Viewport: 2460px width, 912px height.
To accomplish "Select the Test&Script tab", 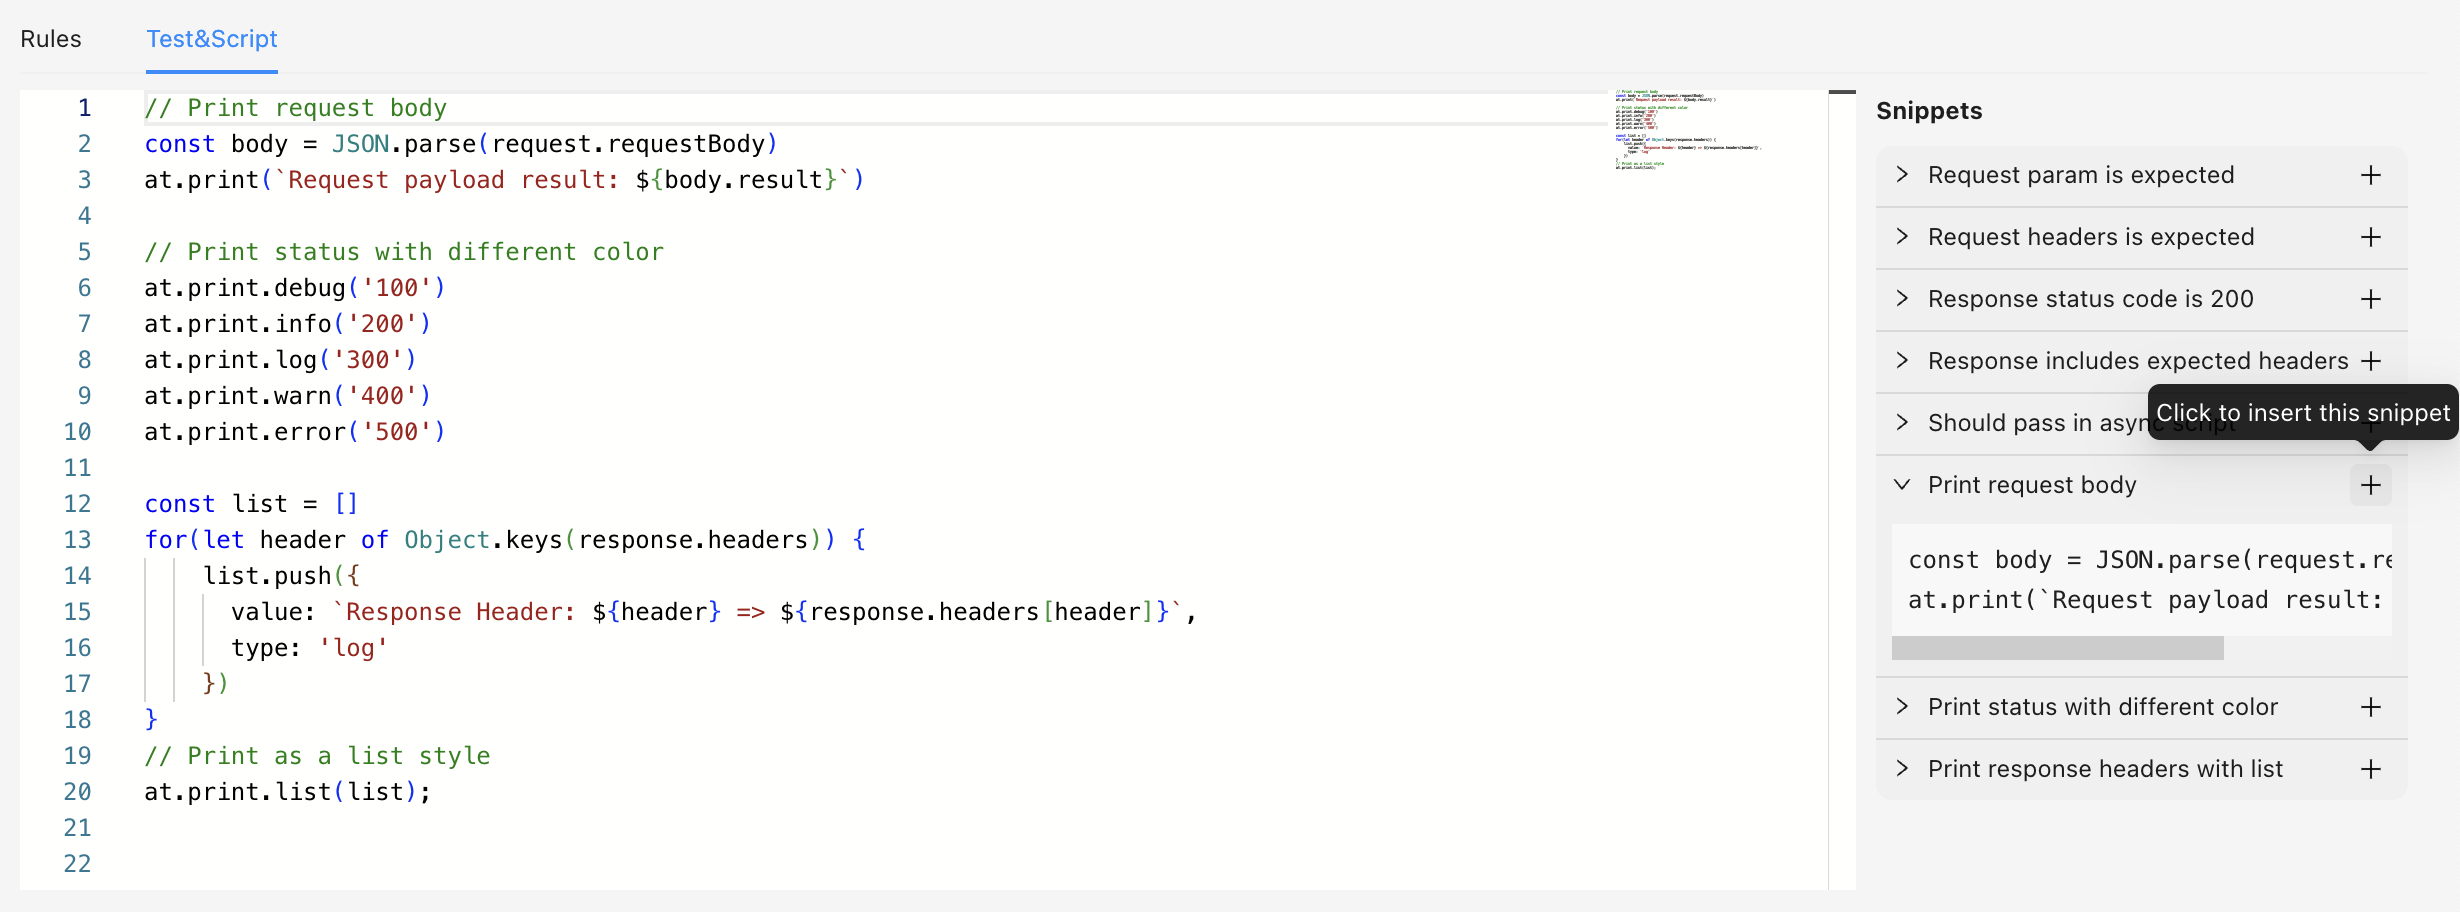I will (x=211, y=39).
